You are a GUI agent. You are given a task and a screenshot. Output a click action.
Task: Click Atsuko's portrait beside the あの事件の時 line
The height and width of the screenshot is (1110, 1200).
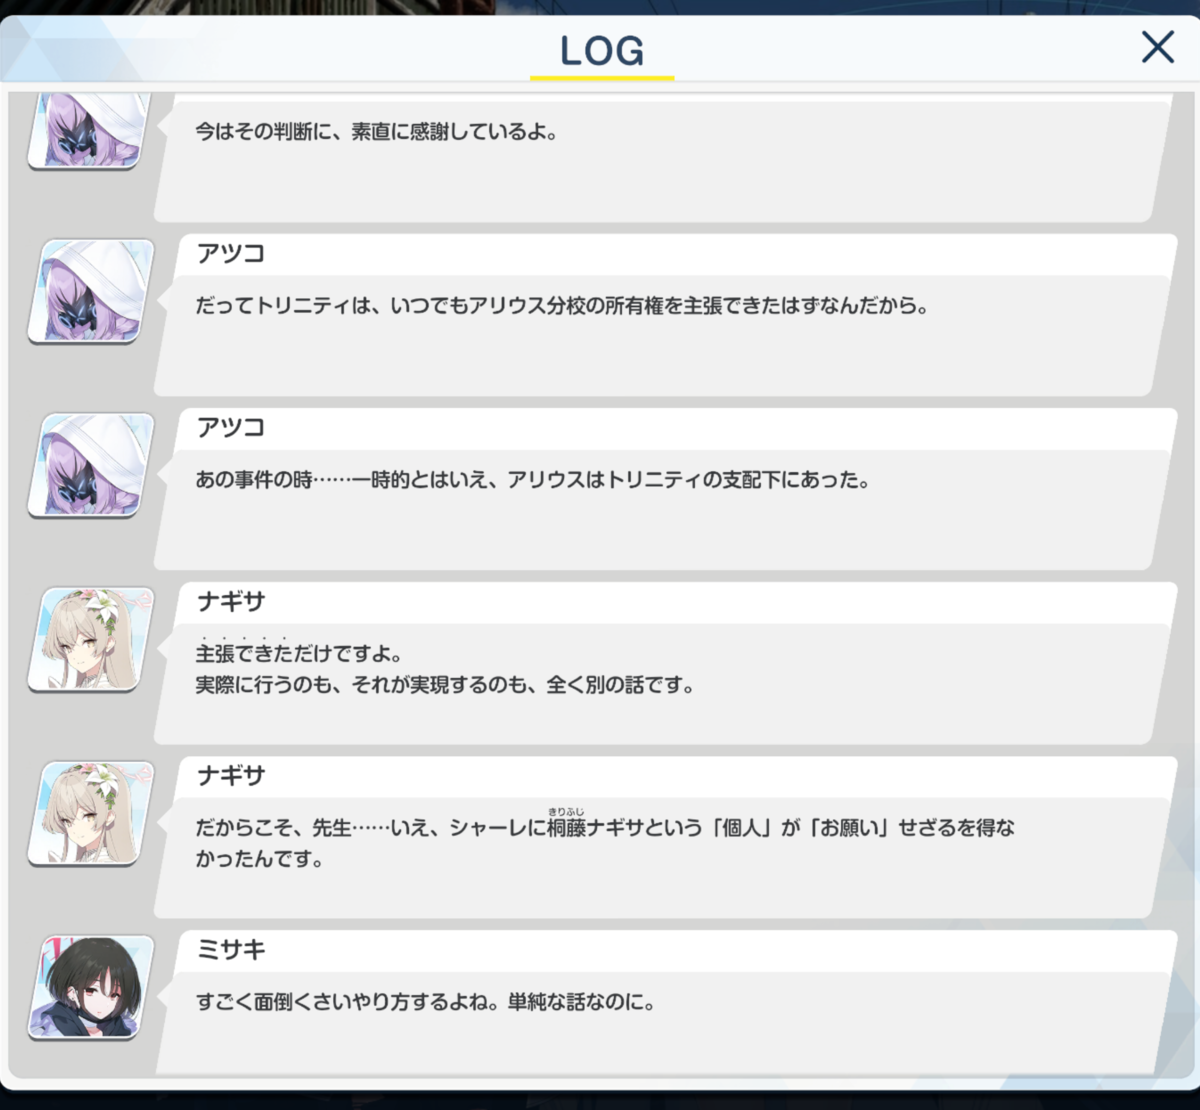pos(91,465)
